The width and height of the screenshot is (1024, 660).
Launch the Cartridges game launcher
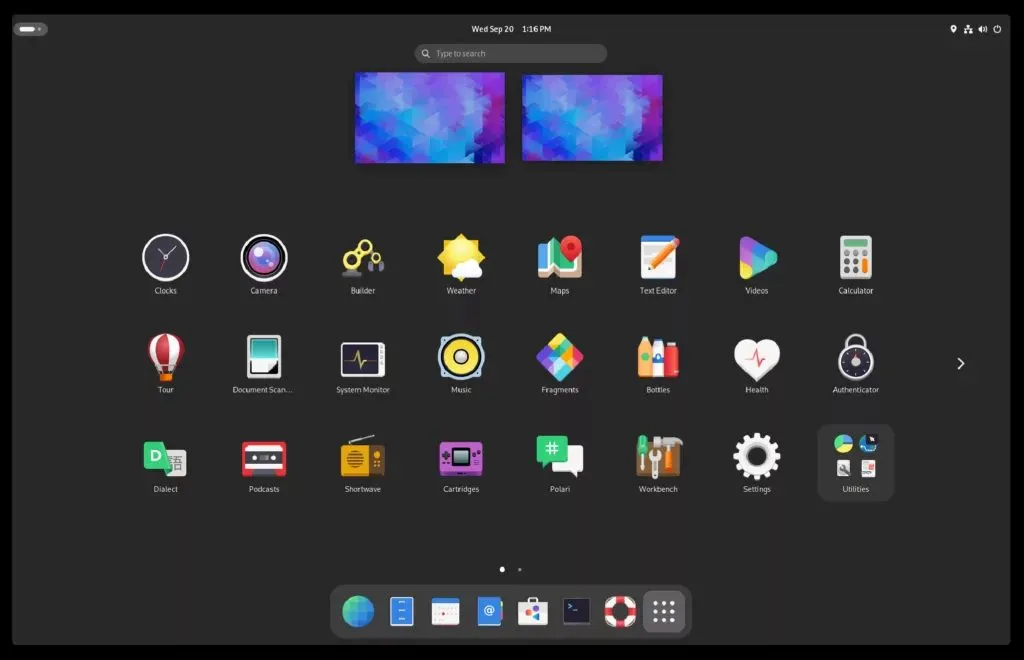click(x=460, y=456)
